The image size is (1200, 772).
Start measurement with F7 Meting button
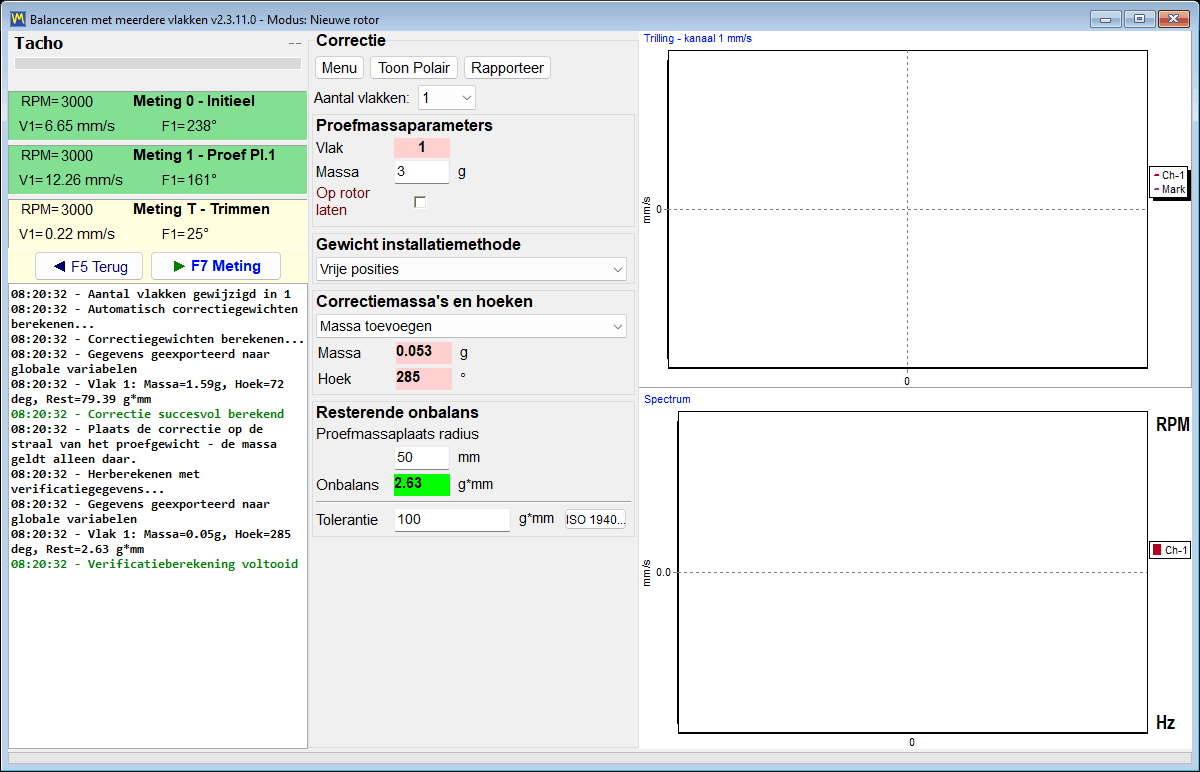point(216,266)
